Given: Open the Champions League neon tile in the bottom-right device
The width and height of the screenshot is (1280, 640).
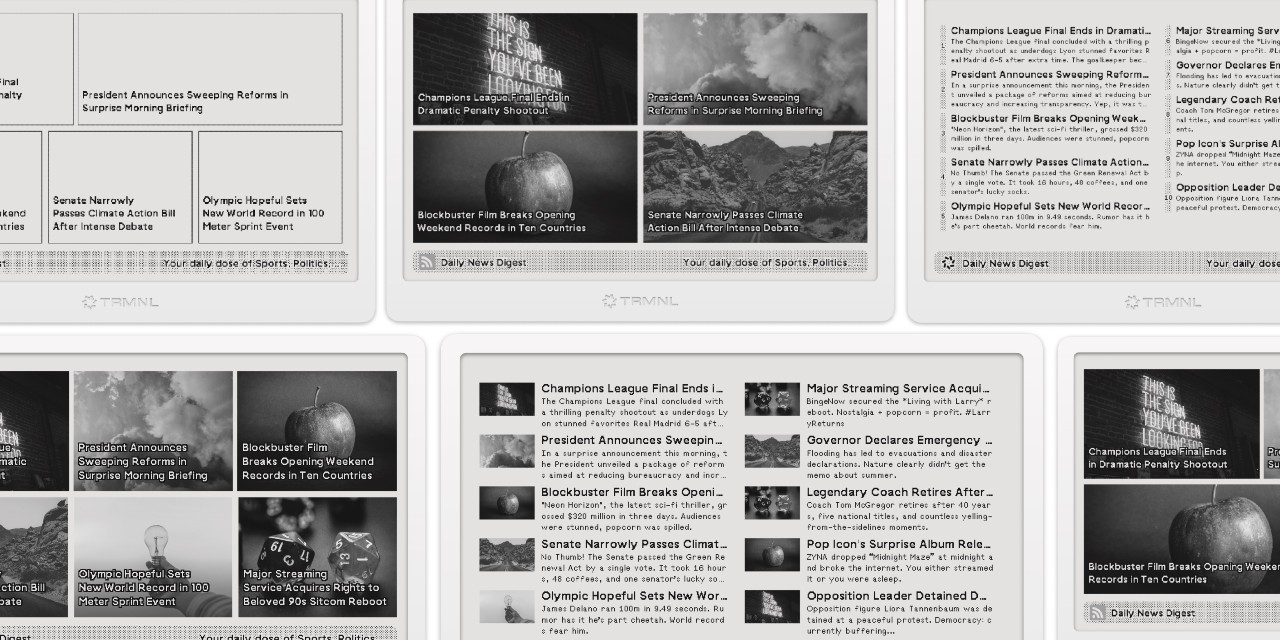Looking at the screenshot, I should coord(1172,423).
